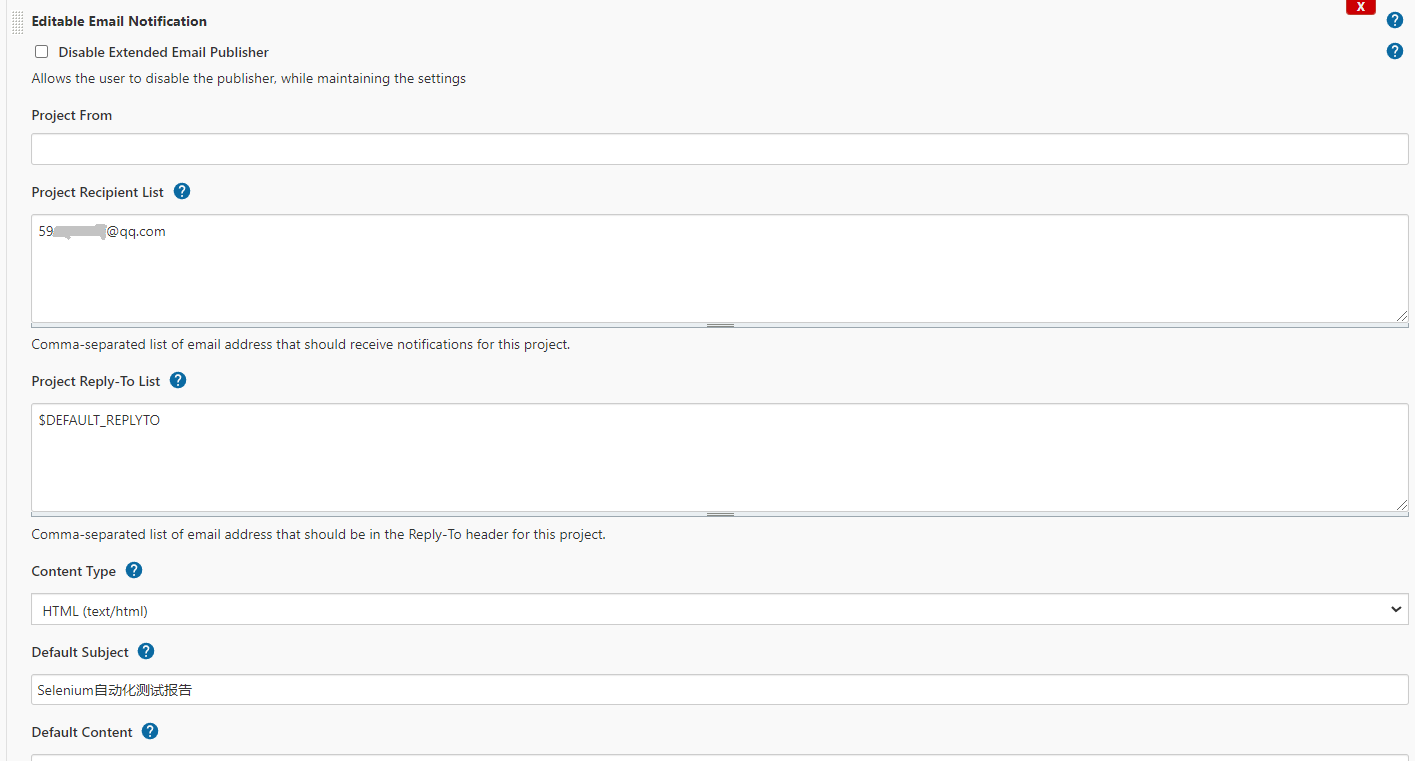Open help for Disable Extended Email Publisher

tap(1395, 51)
